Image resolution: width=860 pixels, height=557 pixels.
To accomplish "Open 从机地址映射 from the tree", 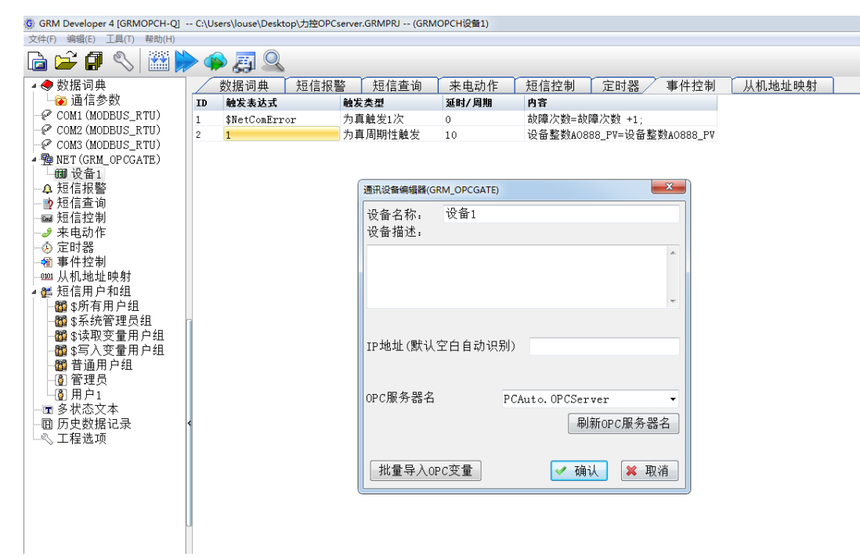I will [x=94, y=276].
